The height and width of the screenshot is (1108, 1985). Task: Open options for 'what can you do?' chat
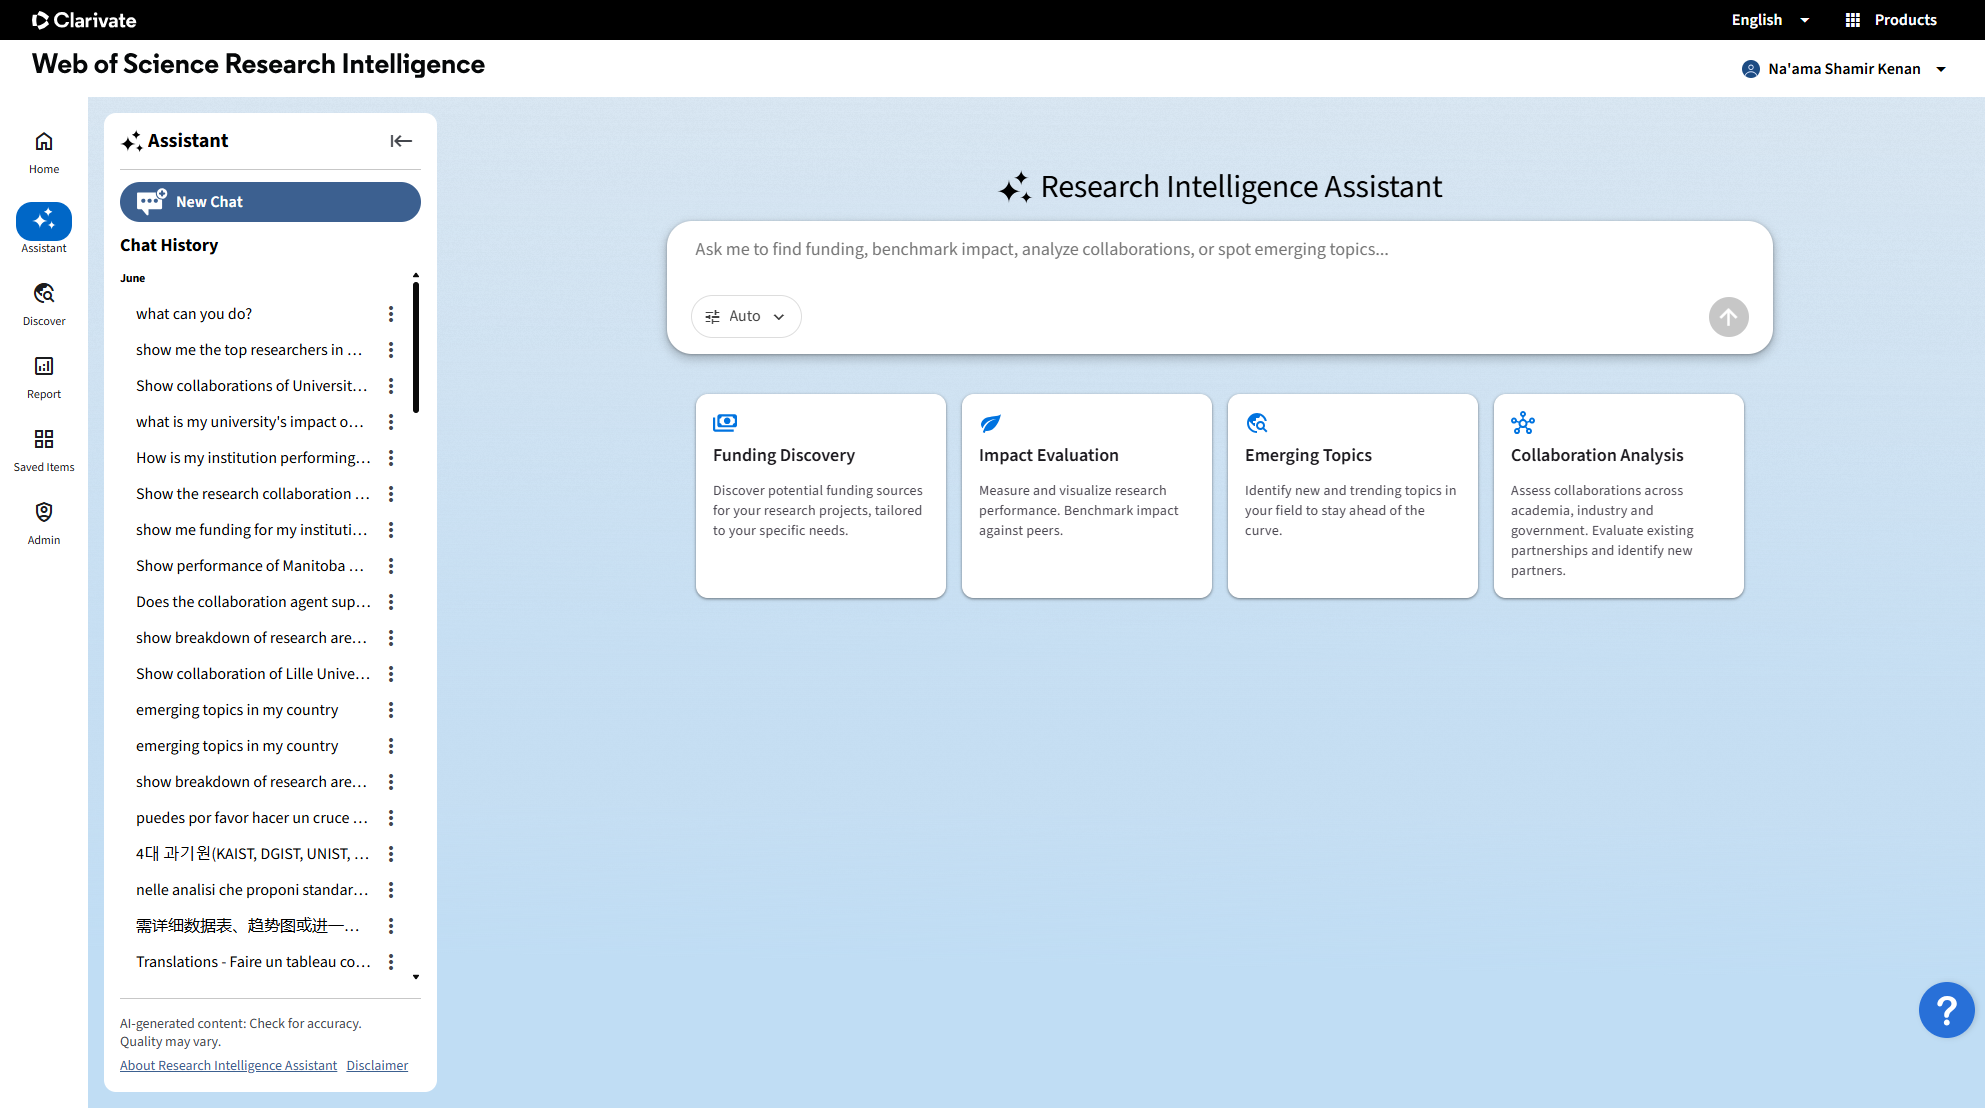[391, 314]
